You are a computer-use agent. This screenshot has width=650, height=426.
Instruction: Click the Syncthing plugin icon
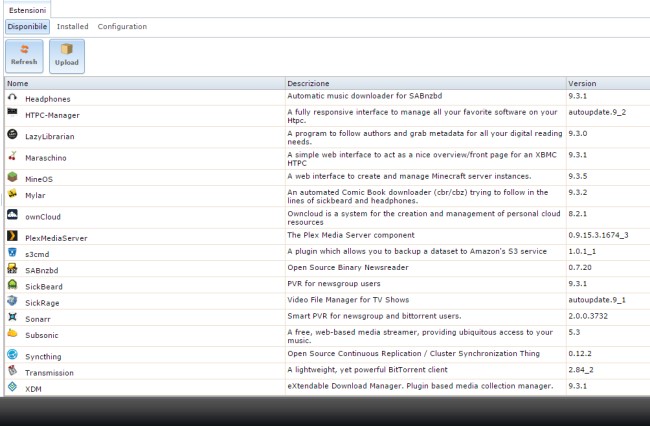(12, 354)
